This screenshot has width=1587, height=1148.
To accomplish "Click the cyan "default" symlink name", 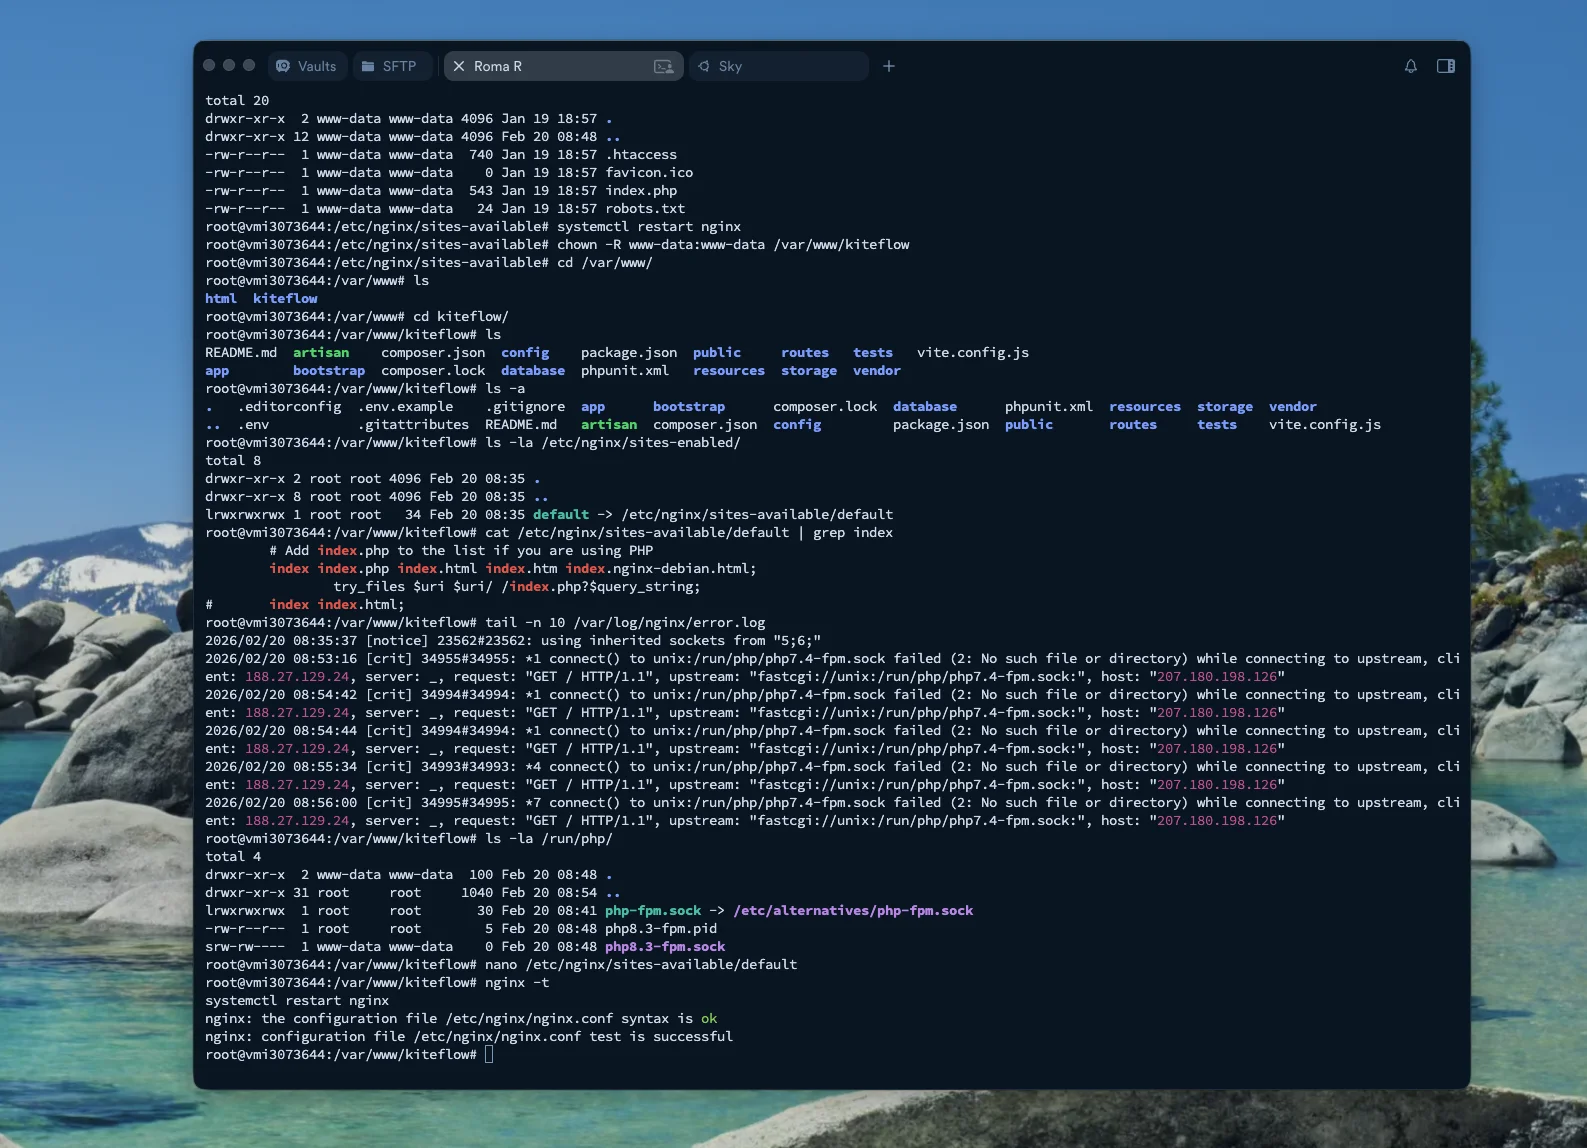I will pos(561,514).
